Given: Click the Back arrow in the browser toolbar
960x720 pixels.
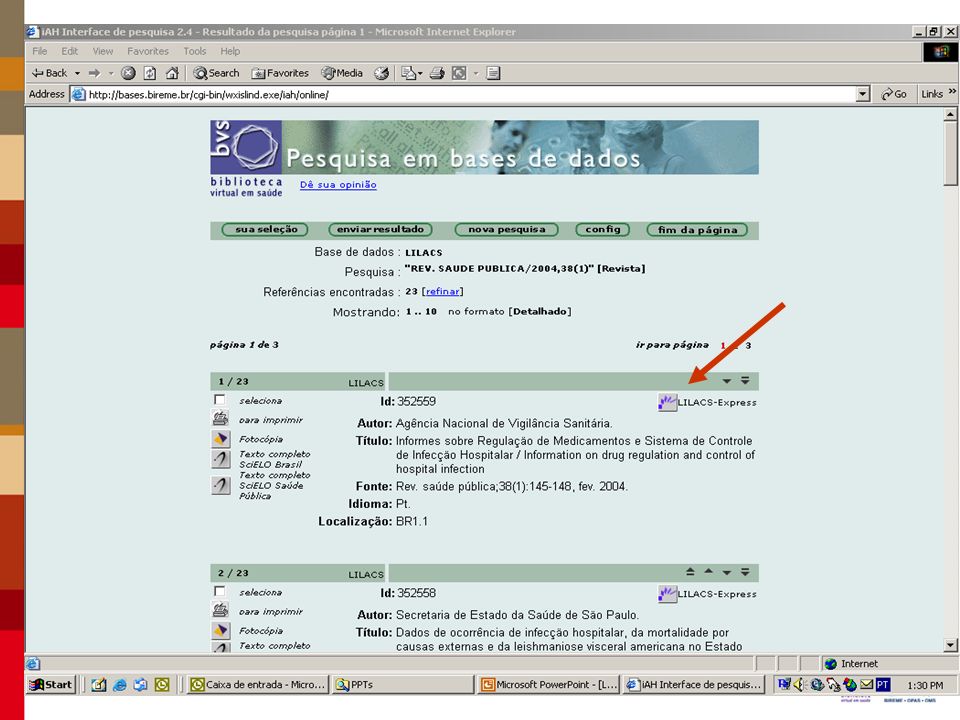Looking at the screenshot, I should click(49, 73).
